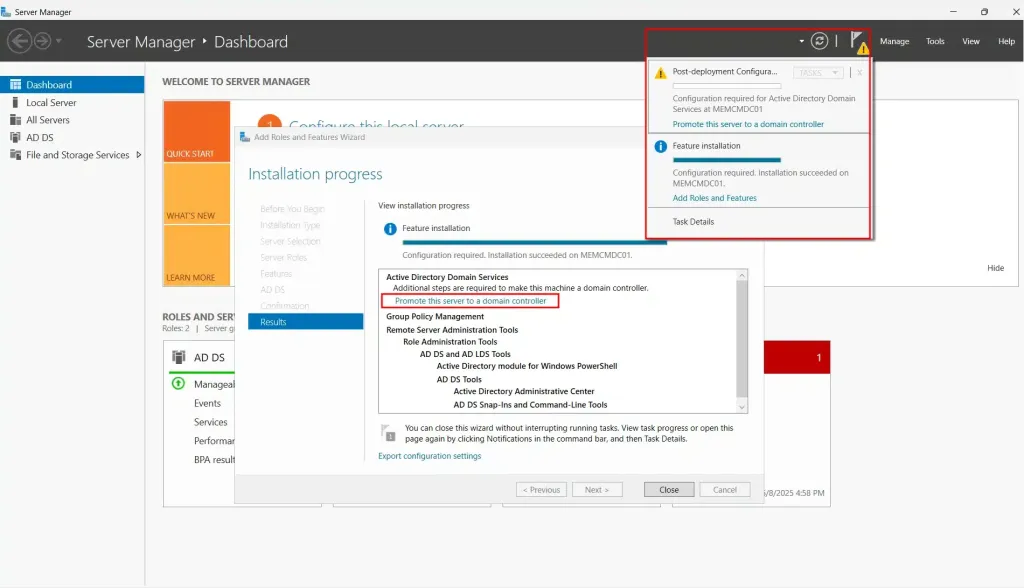Open Task Details in notifications
The width and height of the screenshot is (1024, 588).
693,221
